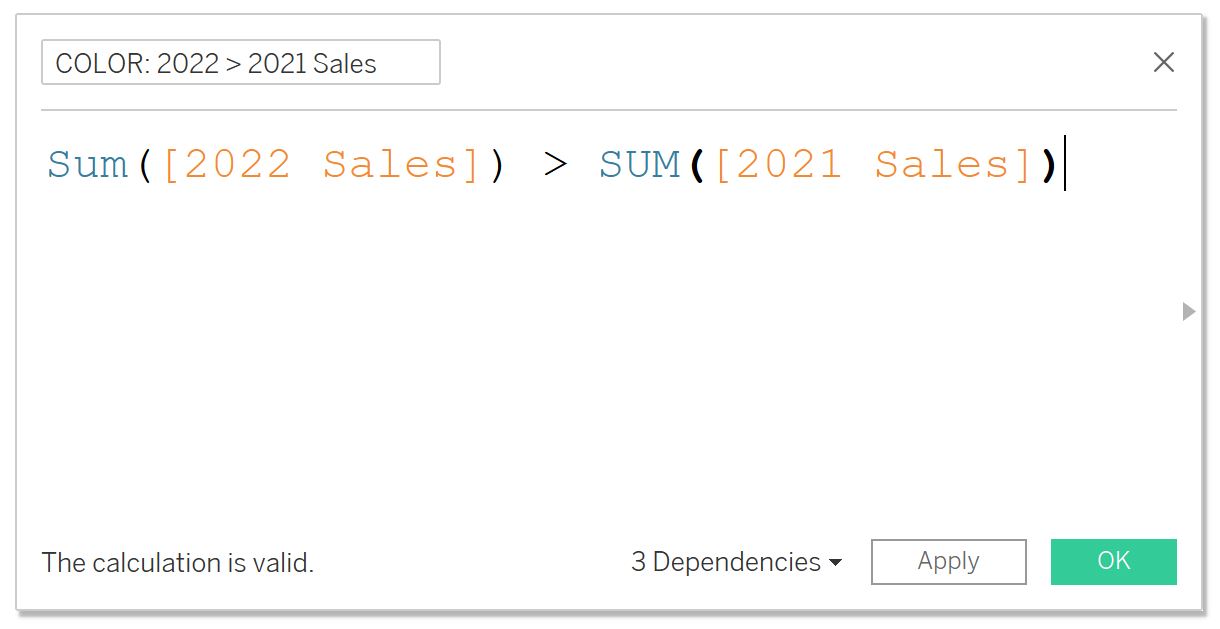
Task: Click the number 2021 in the formula
Action: click(x=790, y=164)
